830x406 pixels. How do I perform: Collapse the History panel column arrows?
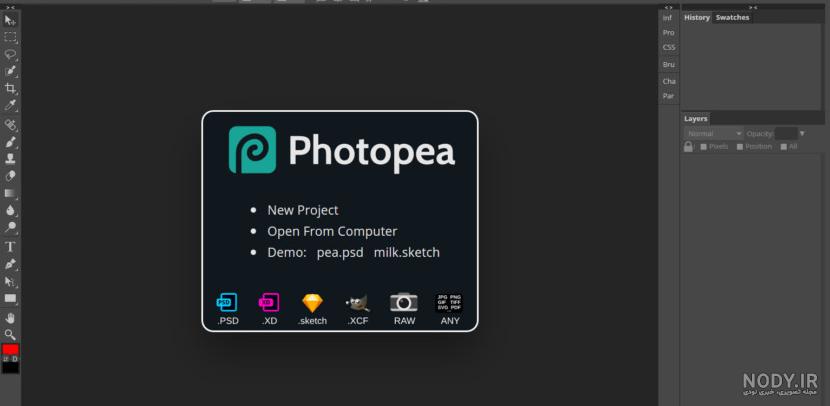click(753, 7)
